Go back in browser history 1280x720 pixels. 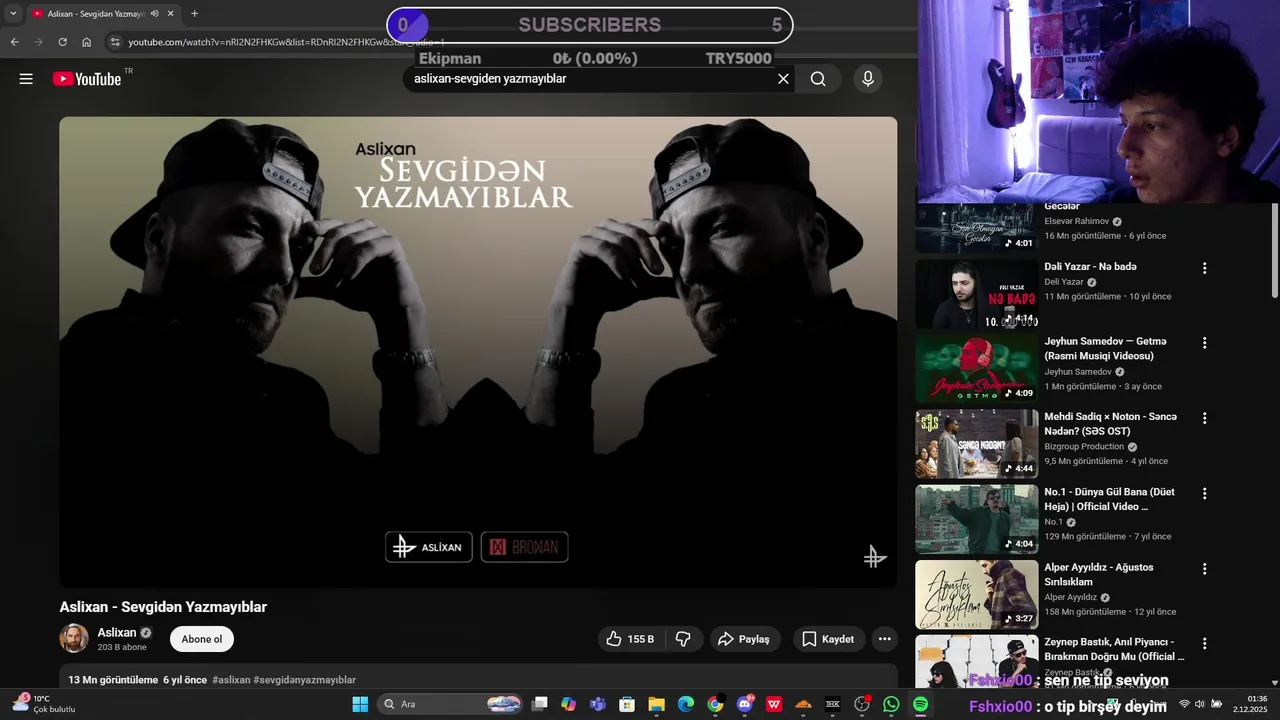coord(14,42)
